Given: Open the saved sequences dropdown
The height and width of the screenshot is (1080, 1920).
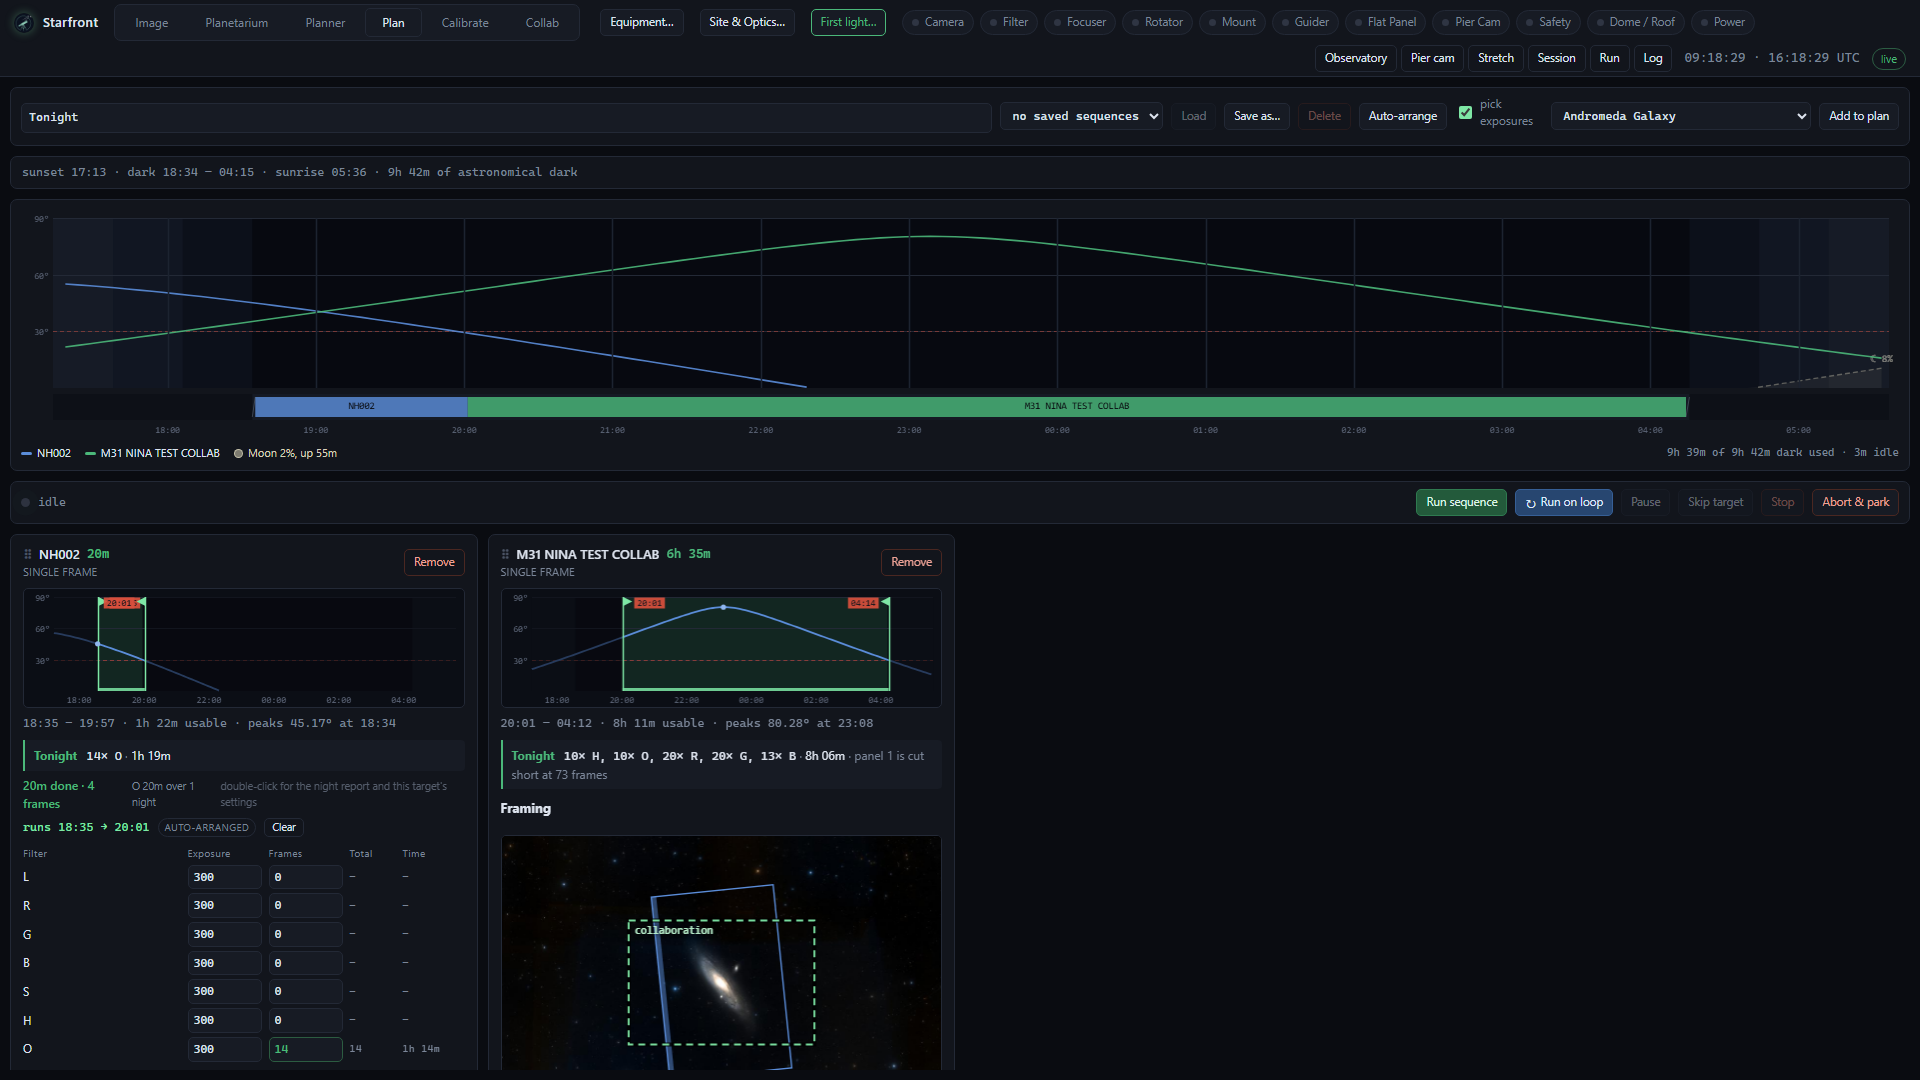Looking at the screenshot, I should [1081, 116].
